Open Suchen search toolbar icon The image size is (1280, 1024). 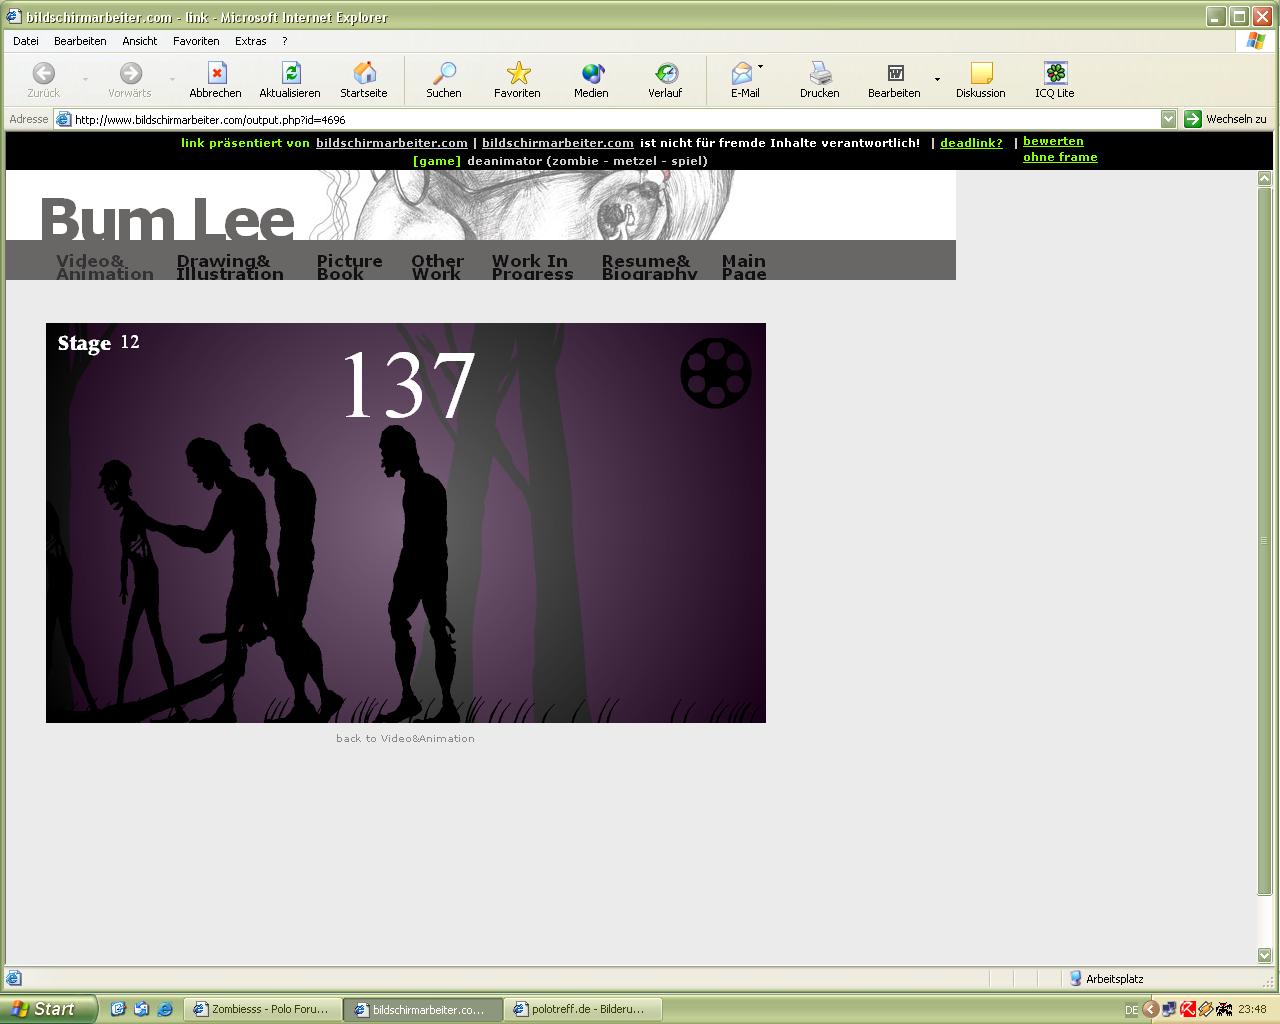tap(443, 73)
